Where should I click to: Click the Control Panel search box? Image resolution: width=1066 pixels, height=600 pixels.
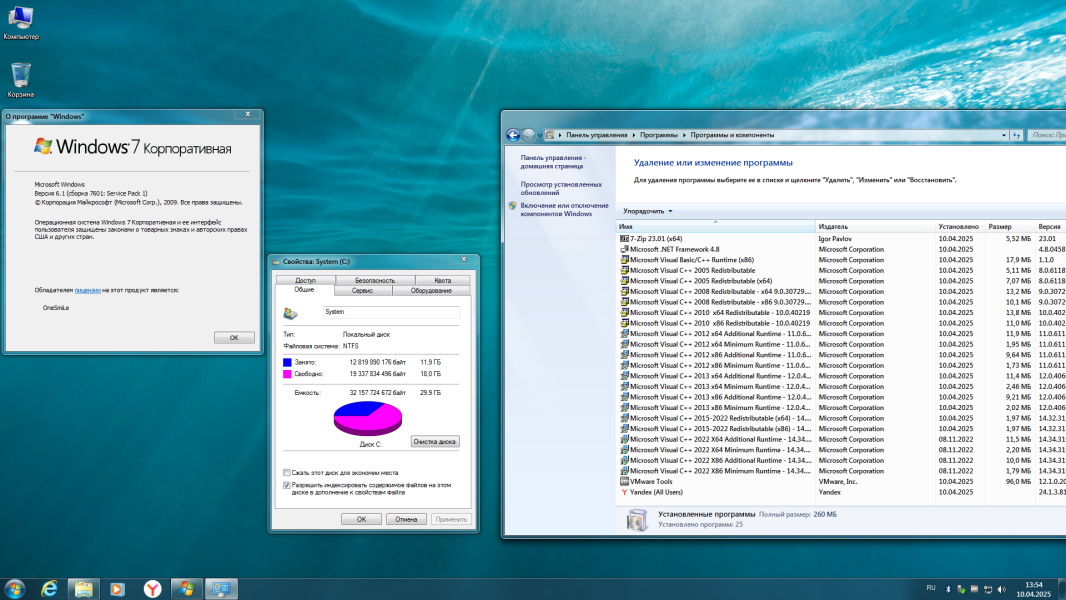pyautogui.click(x=1046, y=135)
